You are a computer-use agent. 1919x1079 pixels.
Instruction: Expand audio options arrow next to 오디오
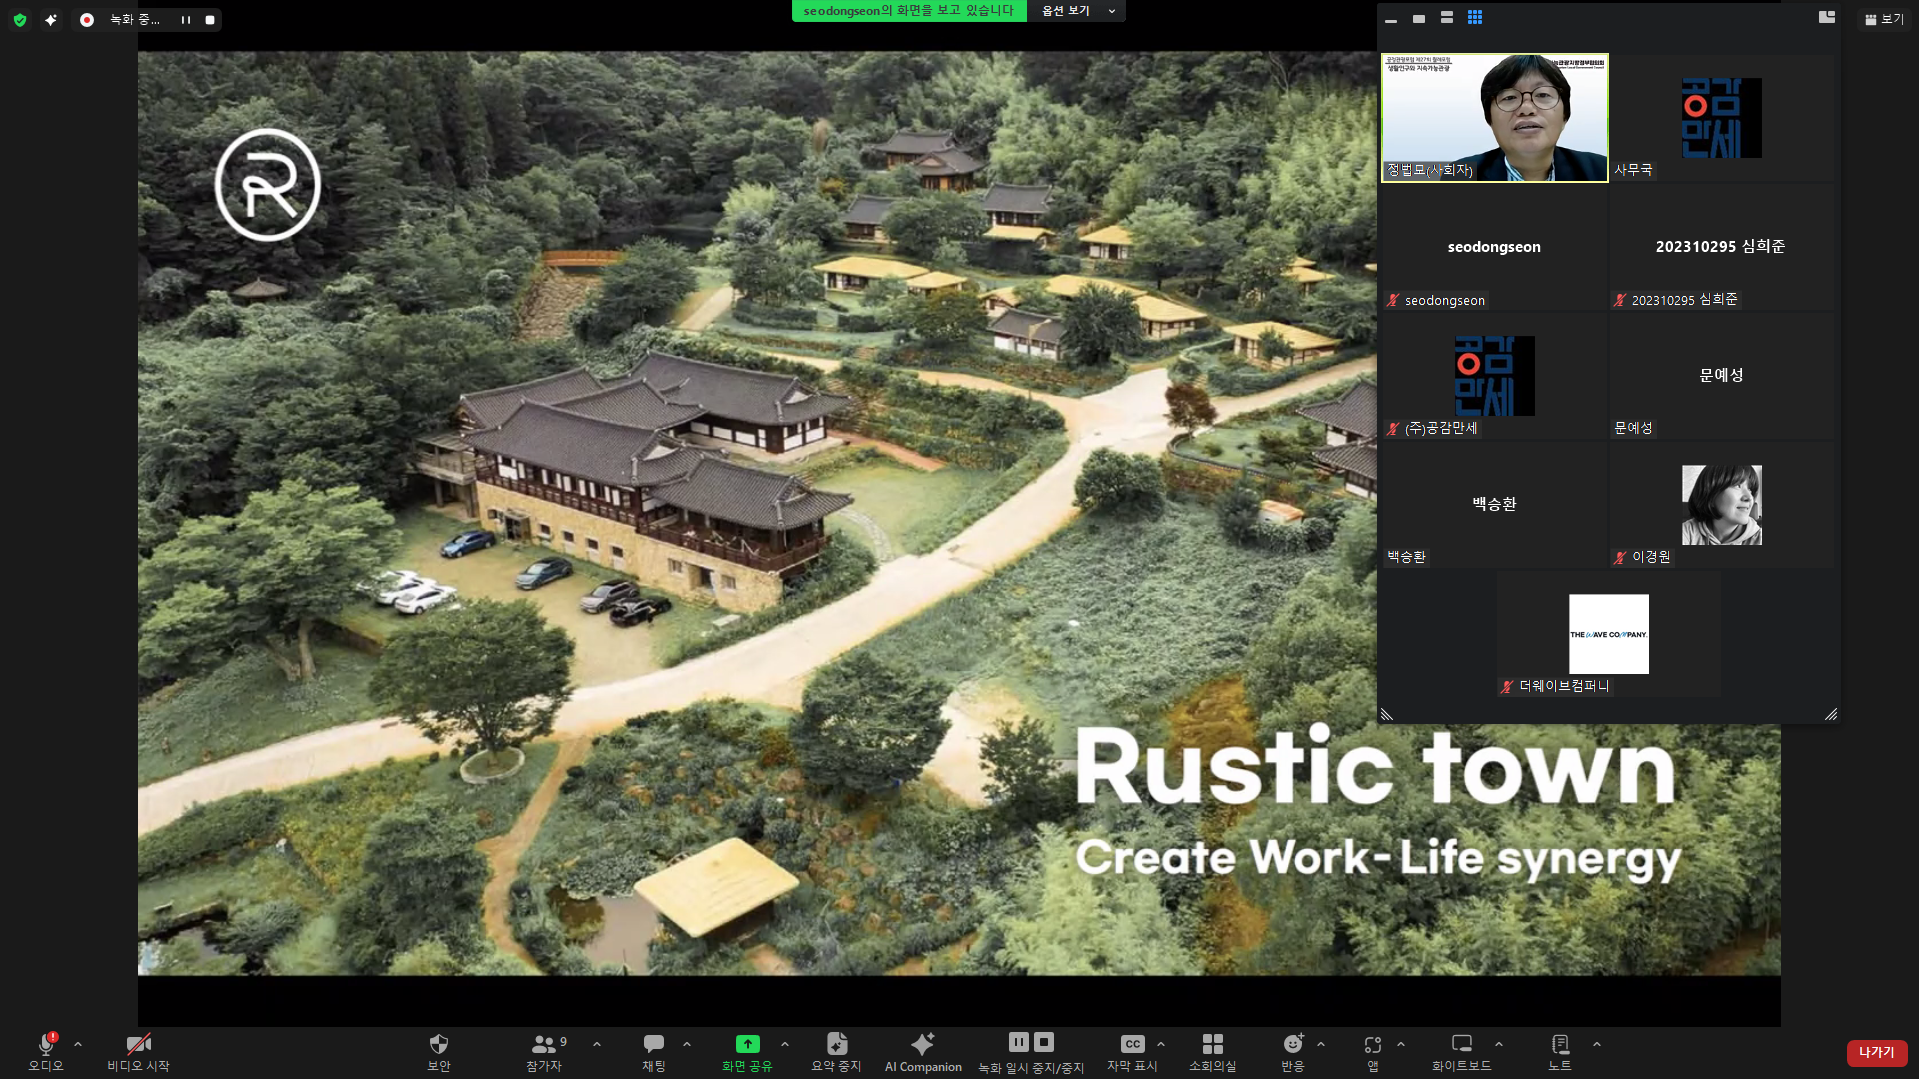point(78,1044)
